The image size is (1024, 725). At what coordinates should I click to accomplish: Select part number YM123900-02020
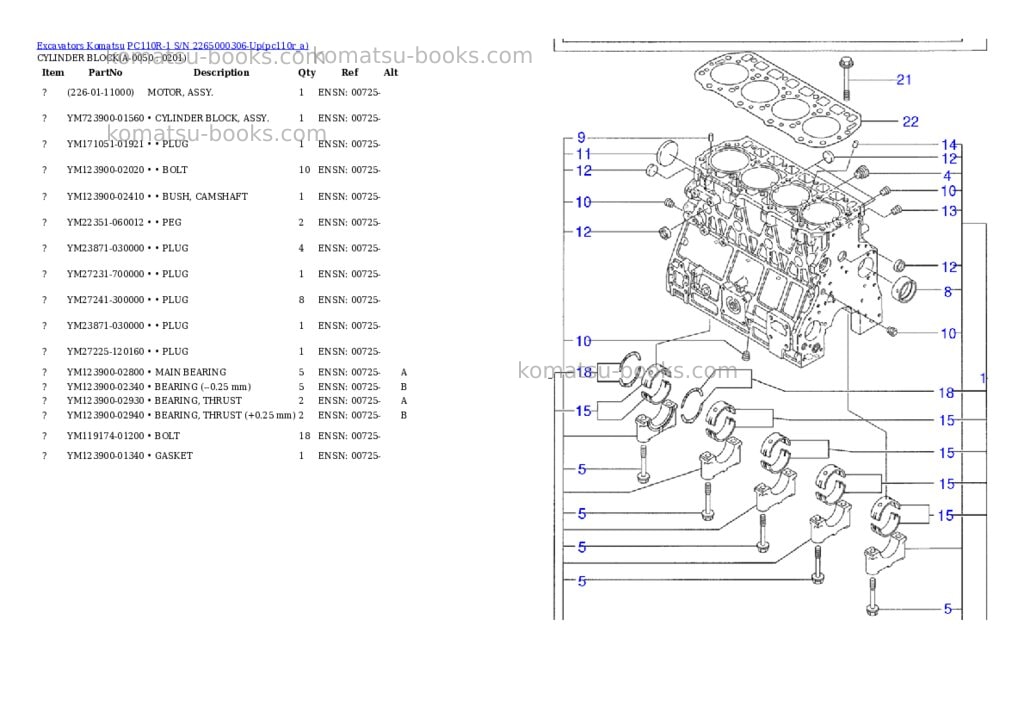(x=105, y=170)
